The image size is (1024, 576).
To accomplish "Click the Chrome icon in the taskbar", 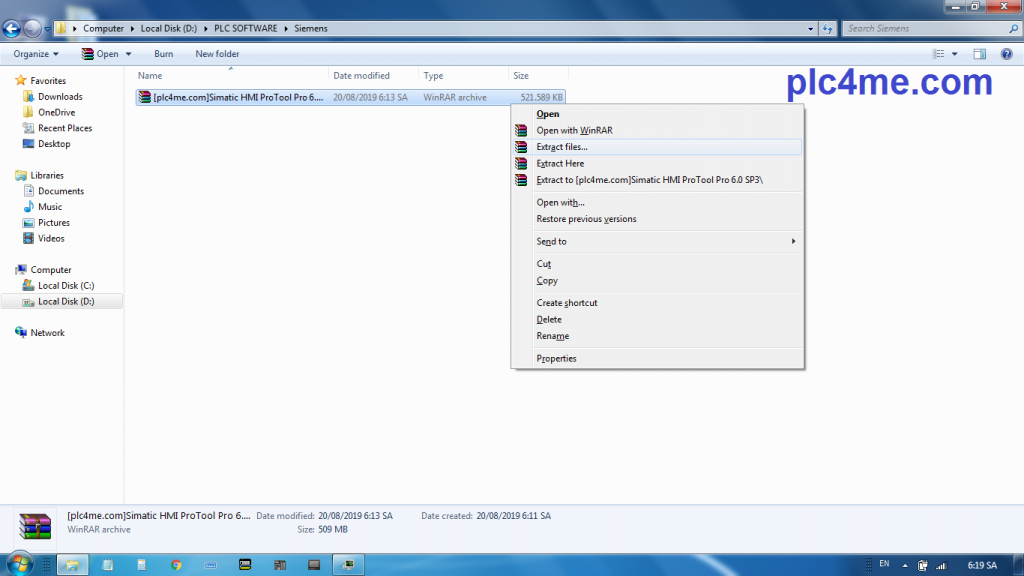I will pyautogui.click(x=176, y=565).
